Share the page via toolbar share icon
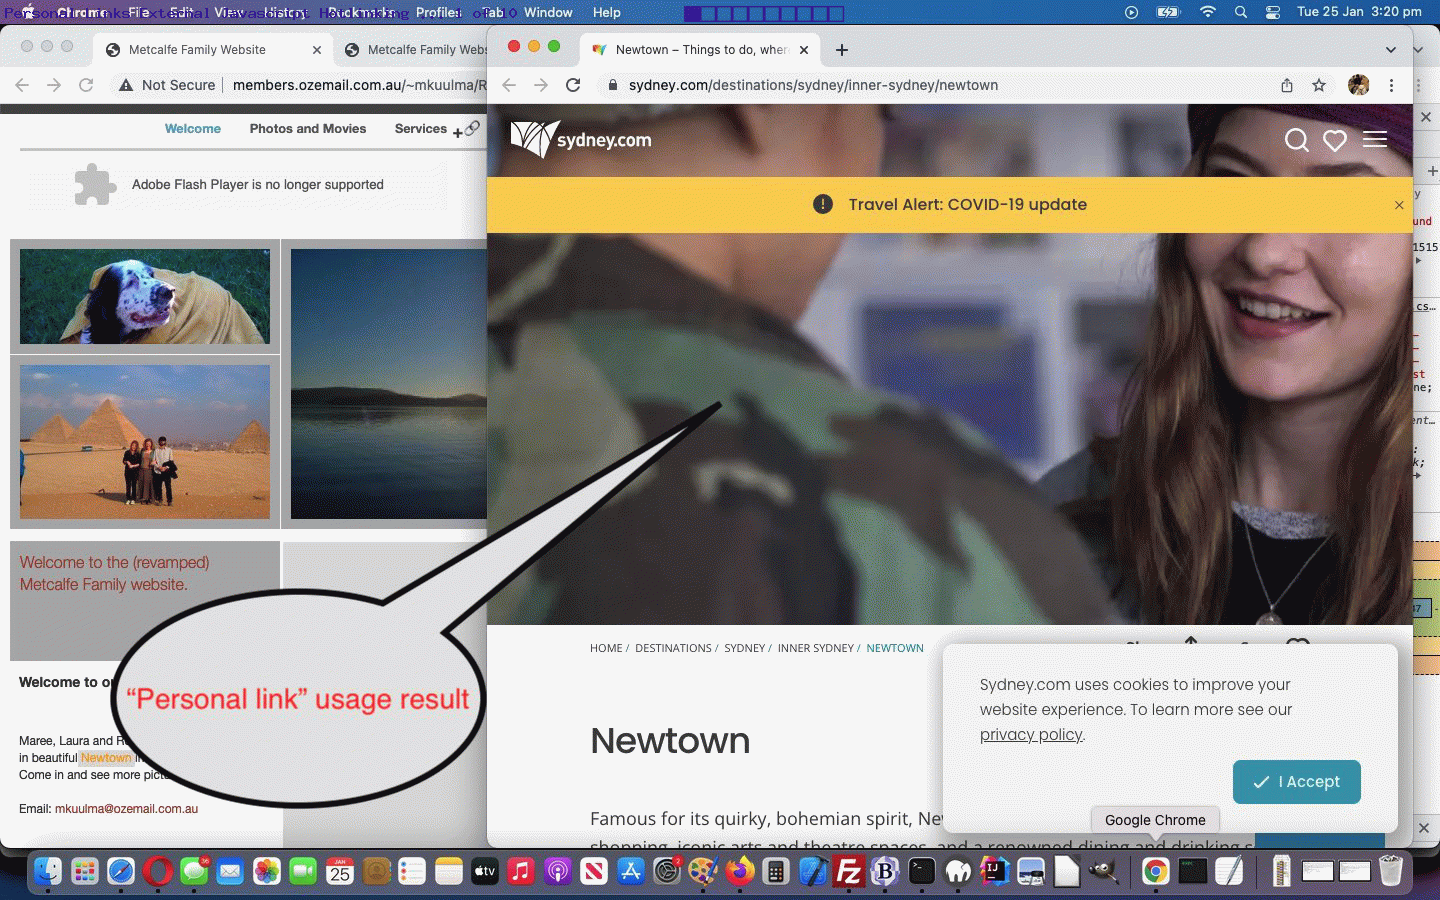Screen dimensions: 1440x900 coord(1287,85)
